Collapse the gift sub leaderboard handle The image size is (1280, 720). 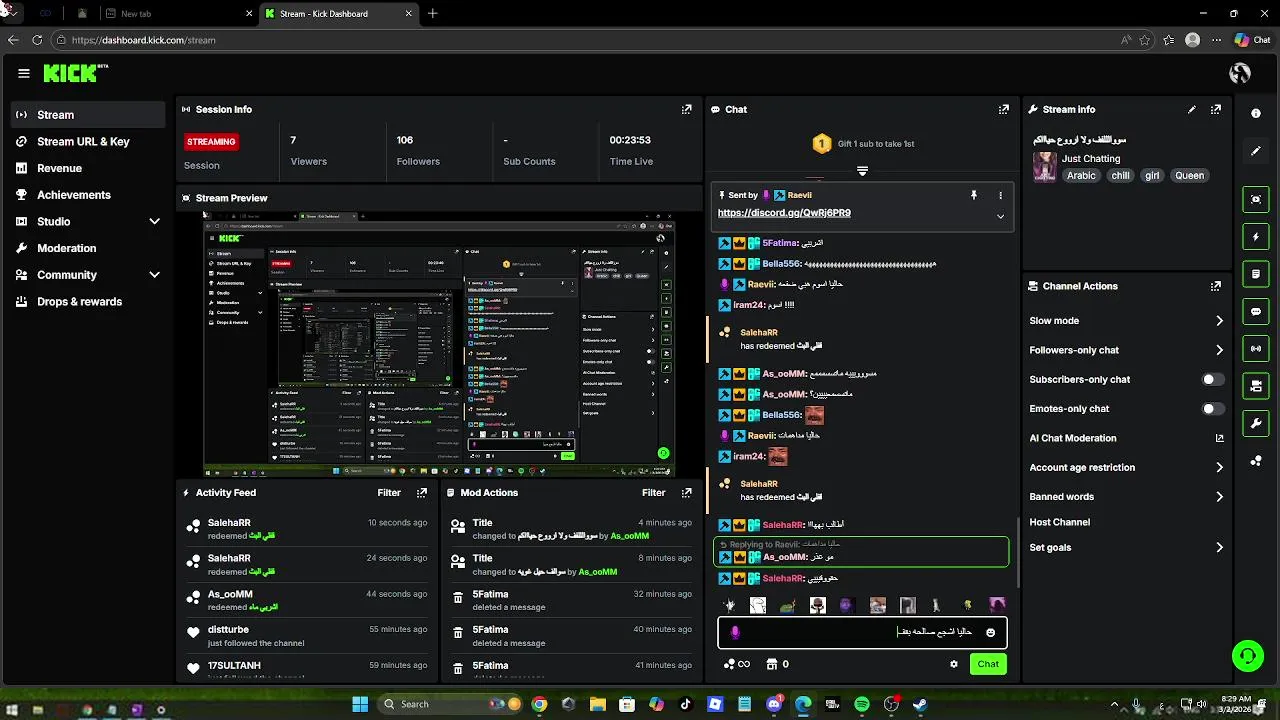click(862, 171)
